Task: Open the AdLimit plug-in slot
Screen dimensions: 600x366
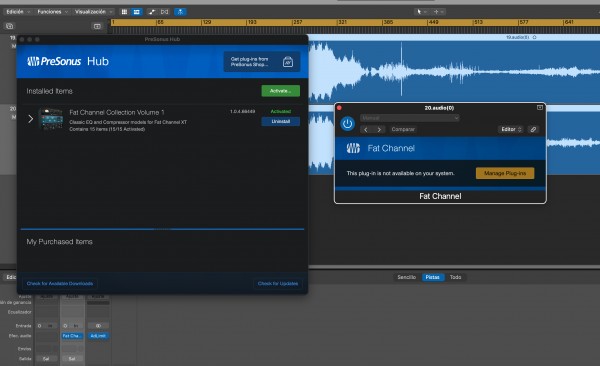Action: coord(98,336)
